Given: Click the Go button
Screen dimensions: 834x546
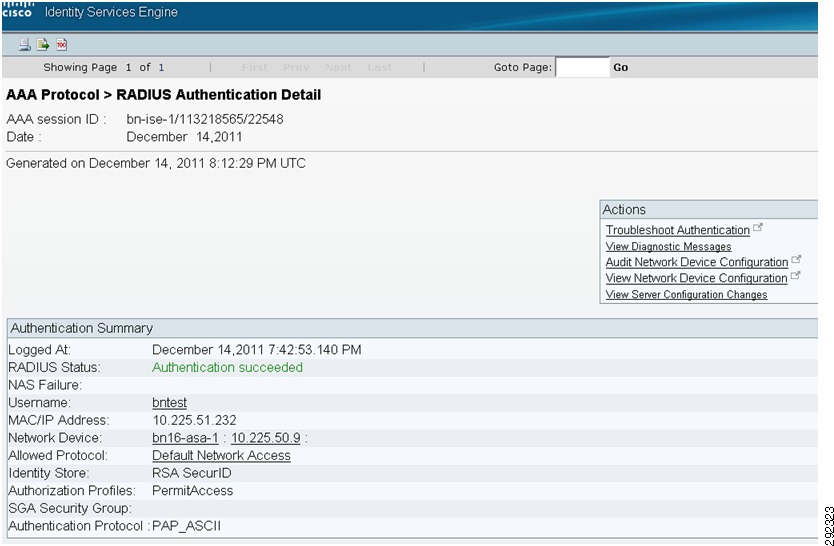Looking at the screenshot, I should click(x=620, y=68).
